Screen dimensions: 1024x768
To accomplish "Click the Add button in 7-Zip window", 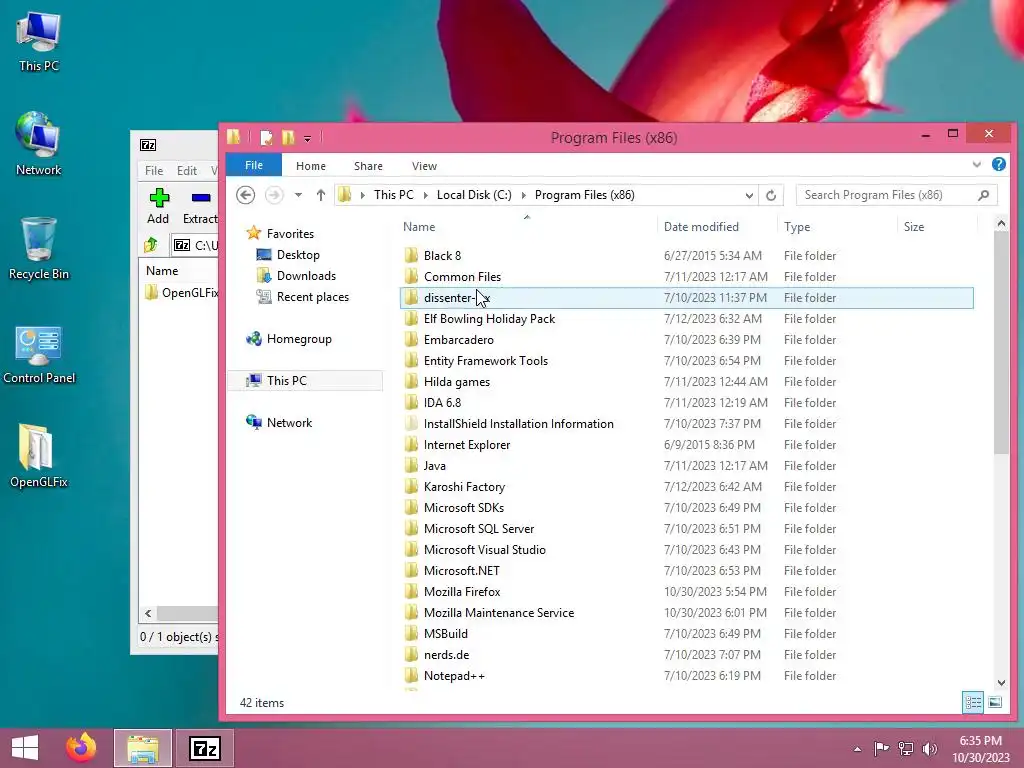I will pyautogui.click(x=158, y=206).
